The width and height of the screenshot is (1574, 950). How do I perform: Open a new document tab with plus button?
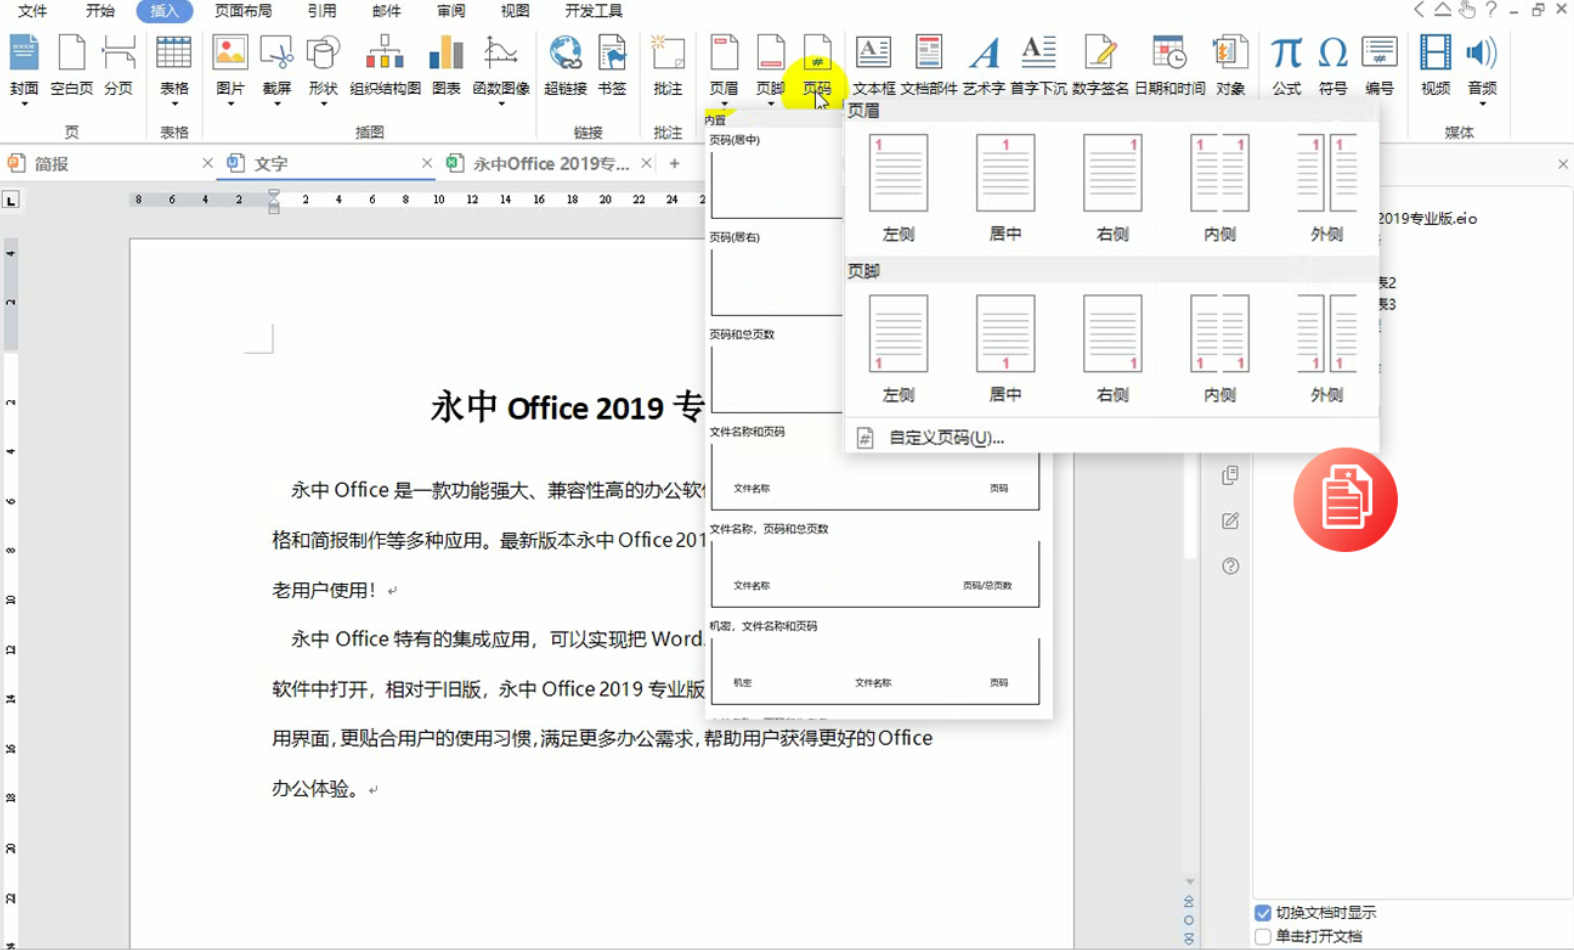pos(675,164)
